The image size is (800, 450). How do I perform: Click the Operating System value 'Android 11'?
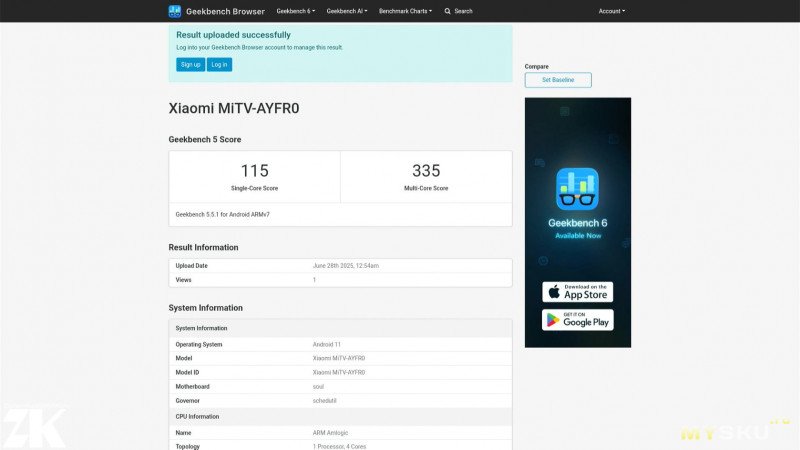pos(327,345)
